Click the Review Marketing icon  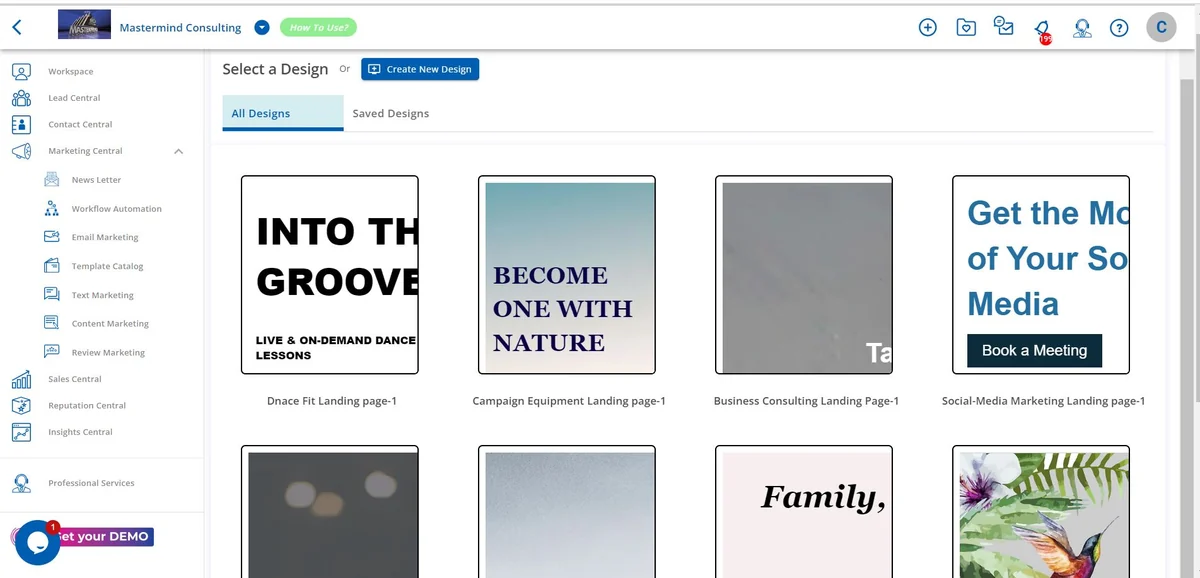(52, 352)
